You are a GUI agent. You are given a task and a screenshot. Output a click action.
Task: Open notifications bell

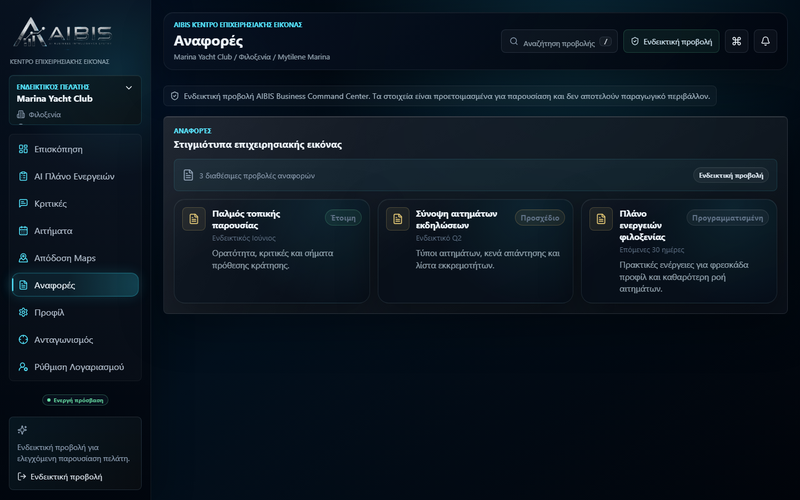click(765, 41)
